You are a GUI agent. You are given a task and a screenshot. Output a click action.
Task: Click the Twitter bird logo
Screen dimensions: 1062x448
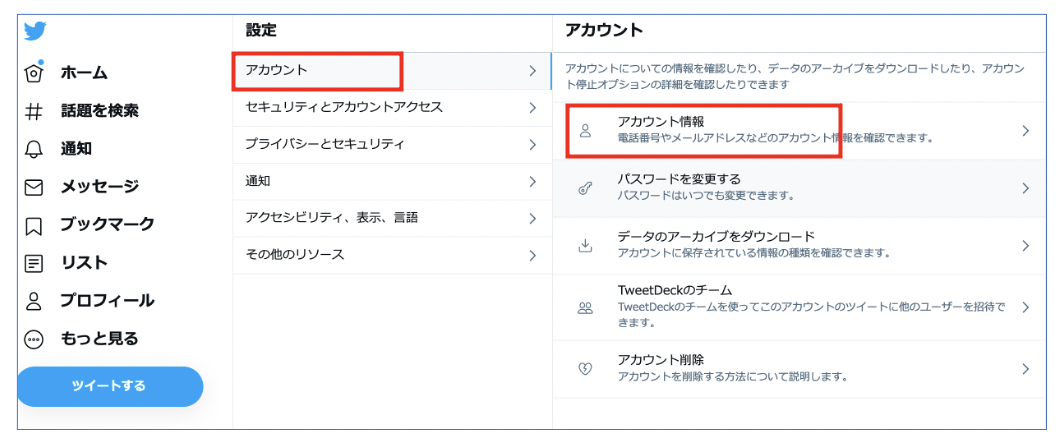[x=35, y=32]
